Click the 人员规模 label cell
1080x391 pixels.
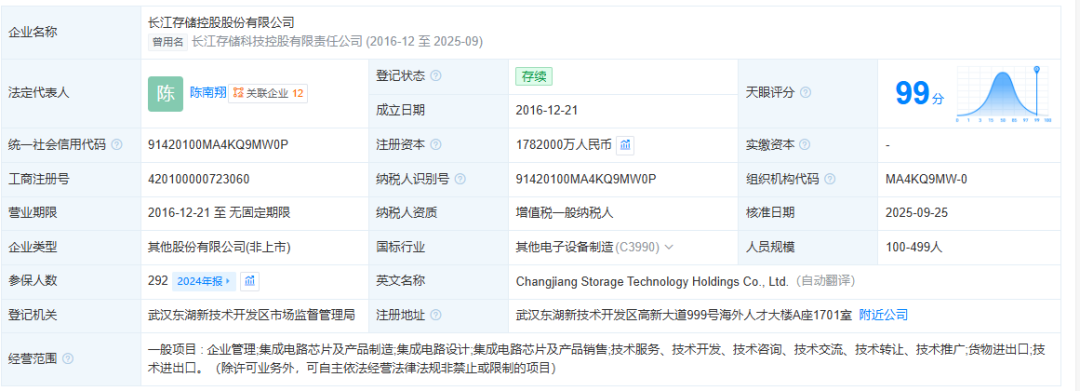pos(808,246)
